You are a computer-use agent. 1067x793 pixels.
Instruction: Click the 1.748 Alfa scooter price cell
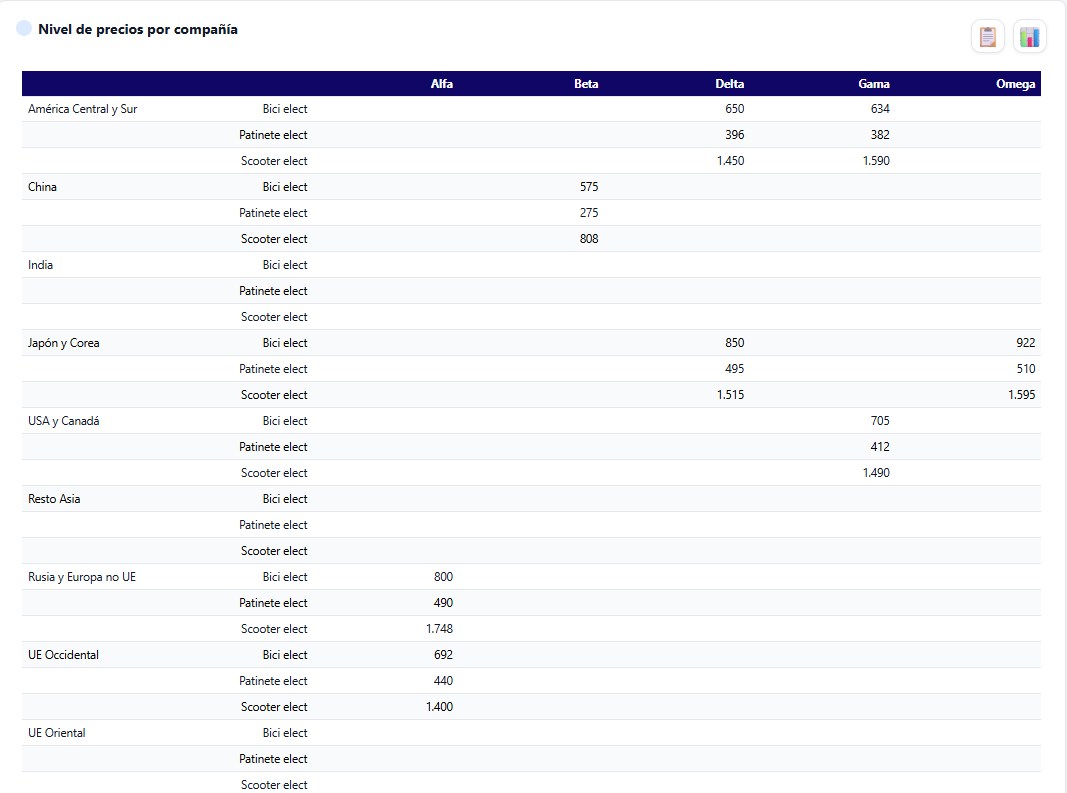440,629
